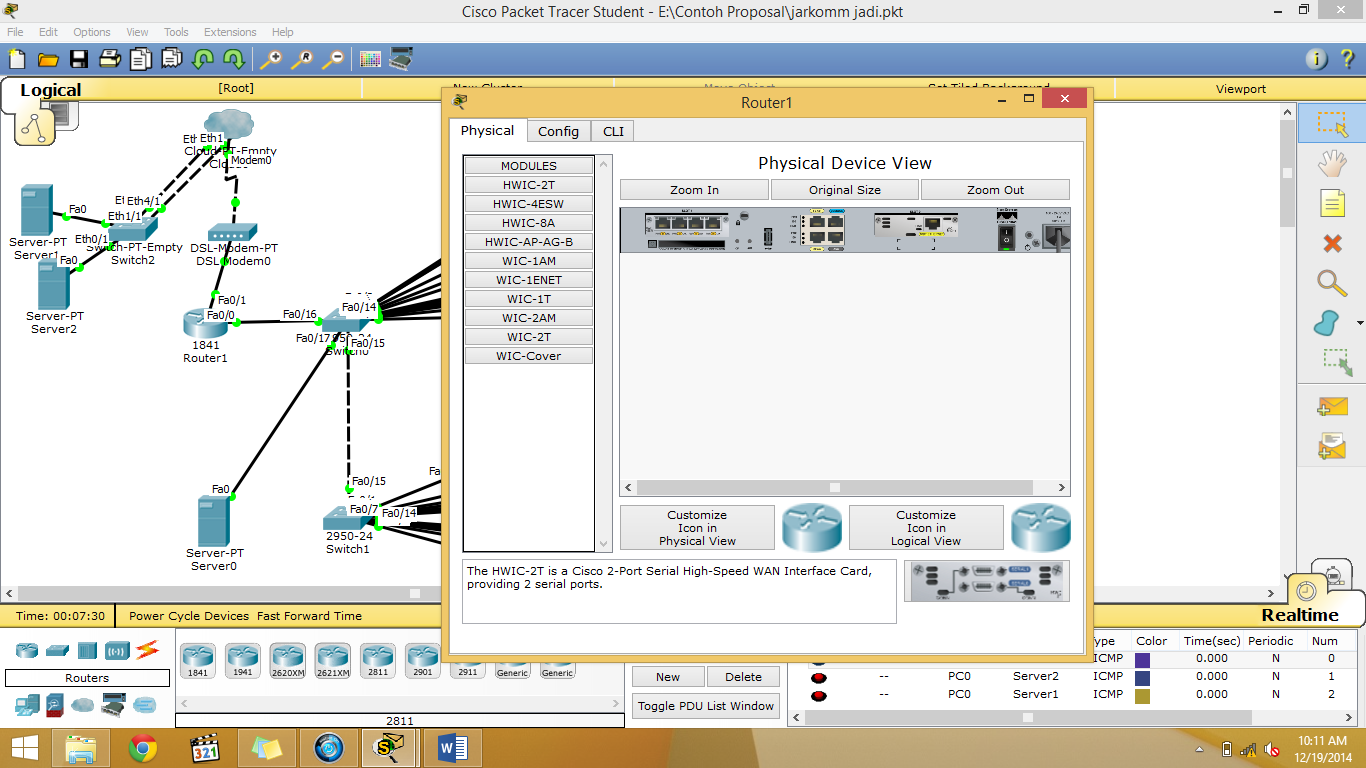Choose the WAN Emulation cloud category icon
The width and height of the screenshot is (1366, 768).
coord(83,705)
